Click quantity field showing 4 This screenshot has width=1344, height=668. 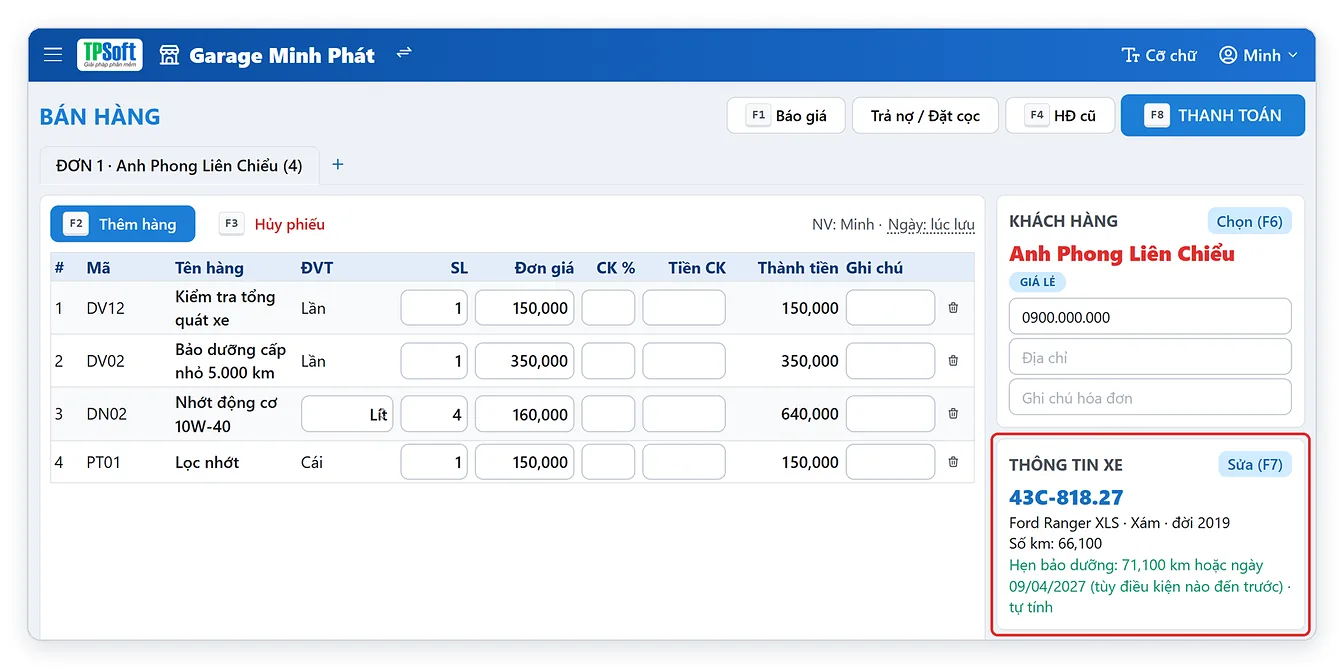434,414
